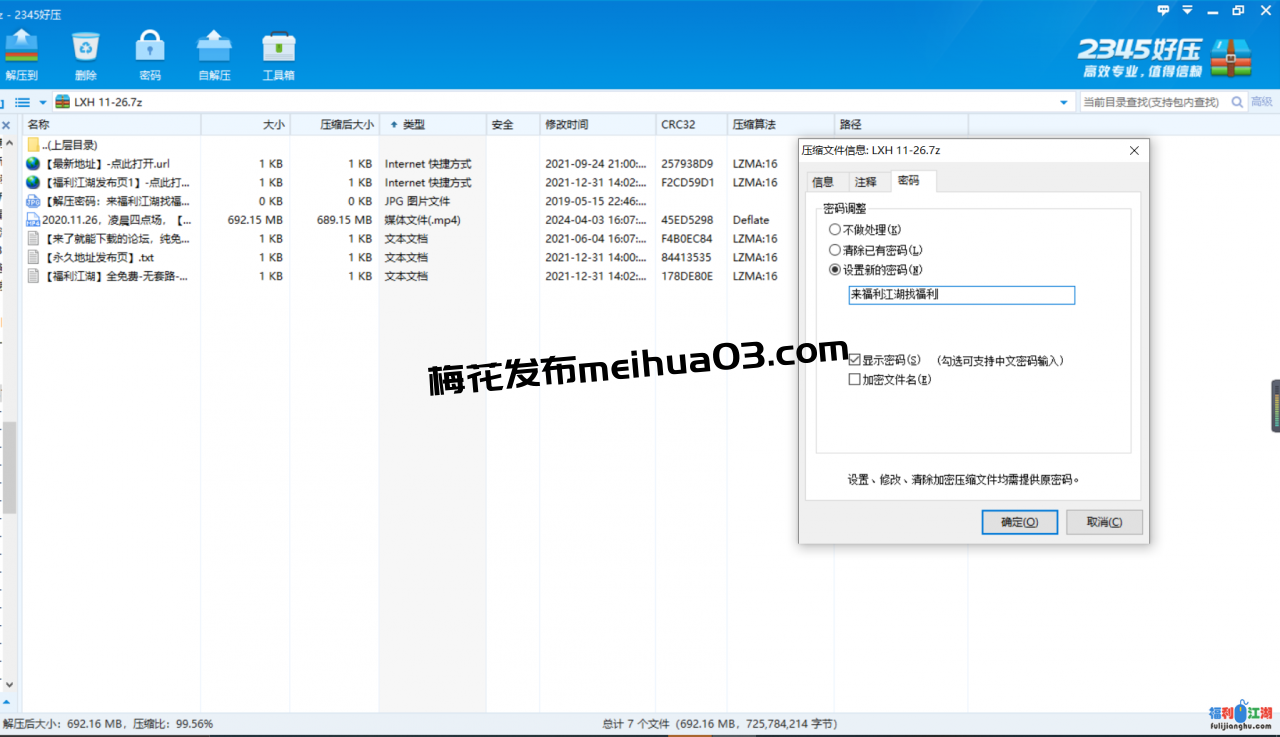Viewport: 1280px width, 737px height.
Task: Click the archive icon beside LXH 11-26.7z path
Action: (63, 102)
